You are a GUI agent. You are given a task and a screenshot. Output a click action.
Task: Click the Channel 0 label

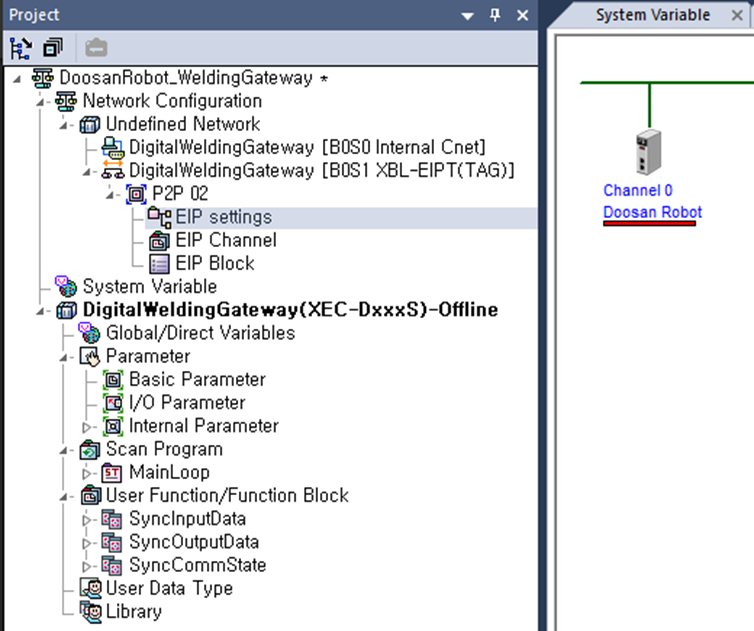tap(638, 190)
